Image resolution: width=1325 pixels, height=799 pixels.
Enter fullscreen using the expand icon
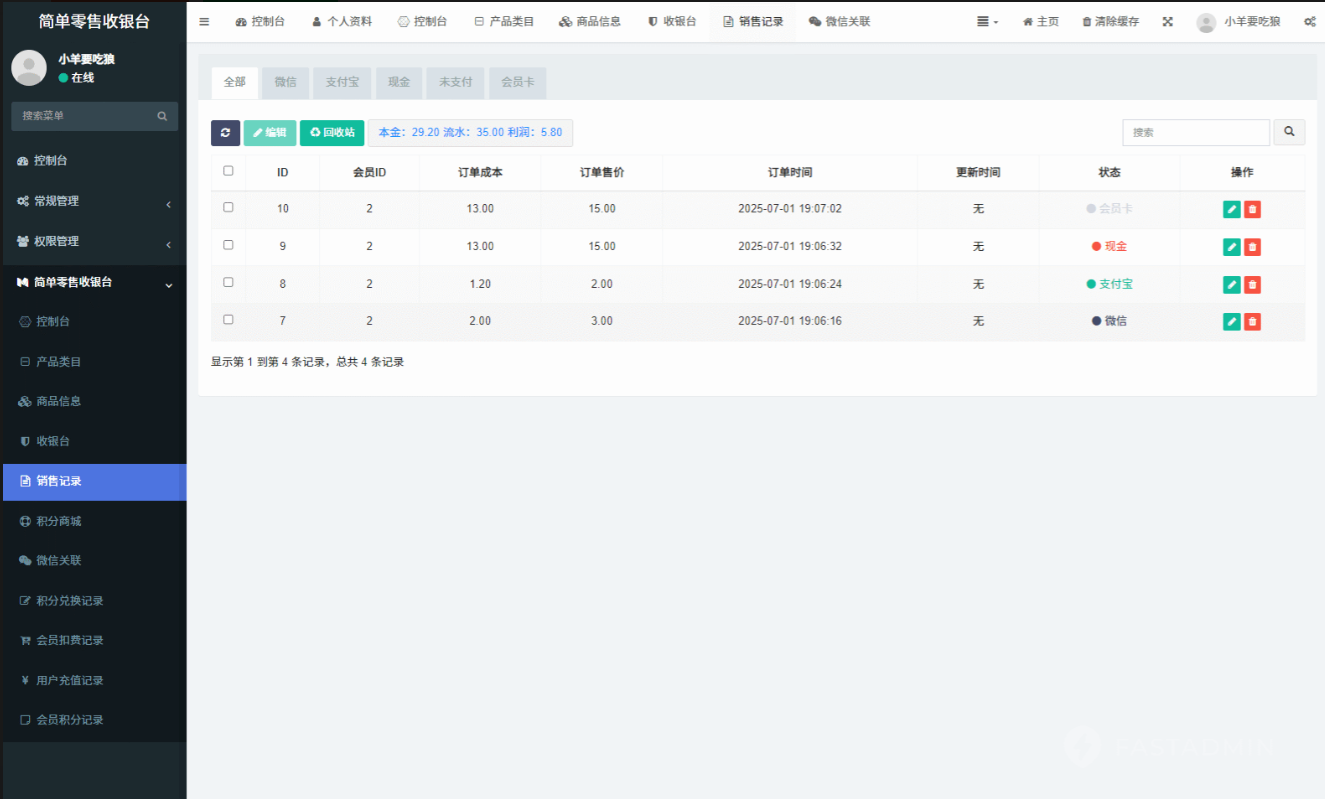(x=1167, y=22)
